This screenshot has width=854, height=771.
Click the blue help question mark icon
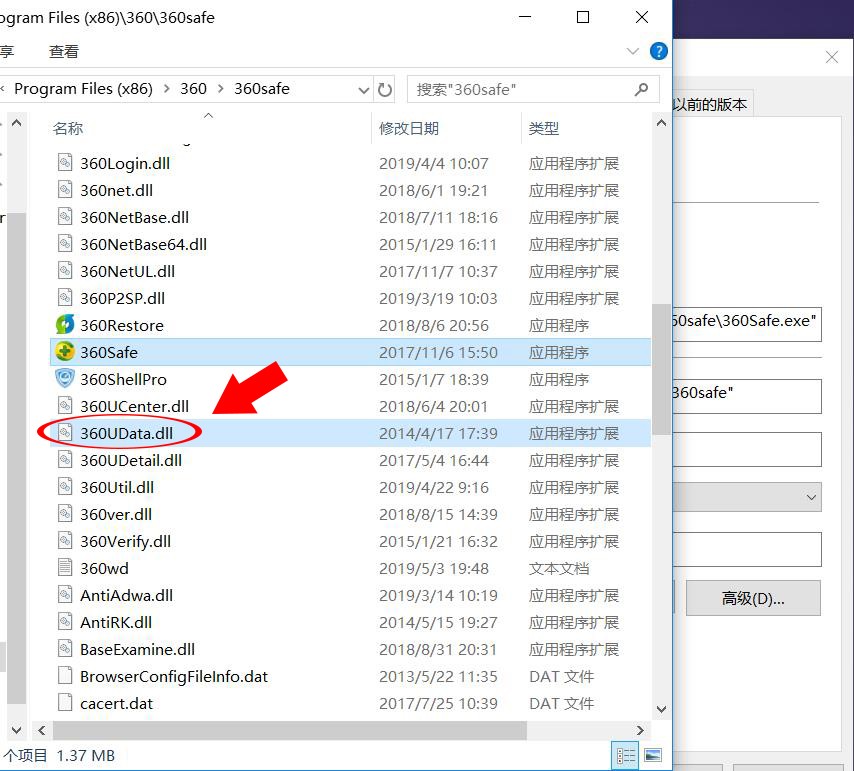tap(659, 51)
